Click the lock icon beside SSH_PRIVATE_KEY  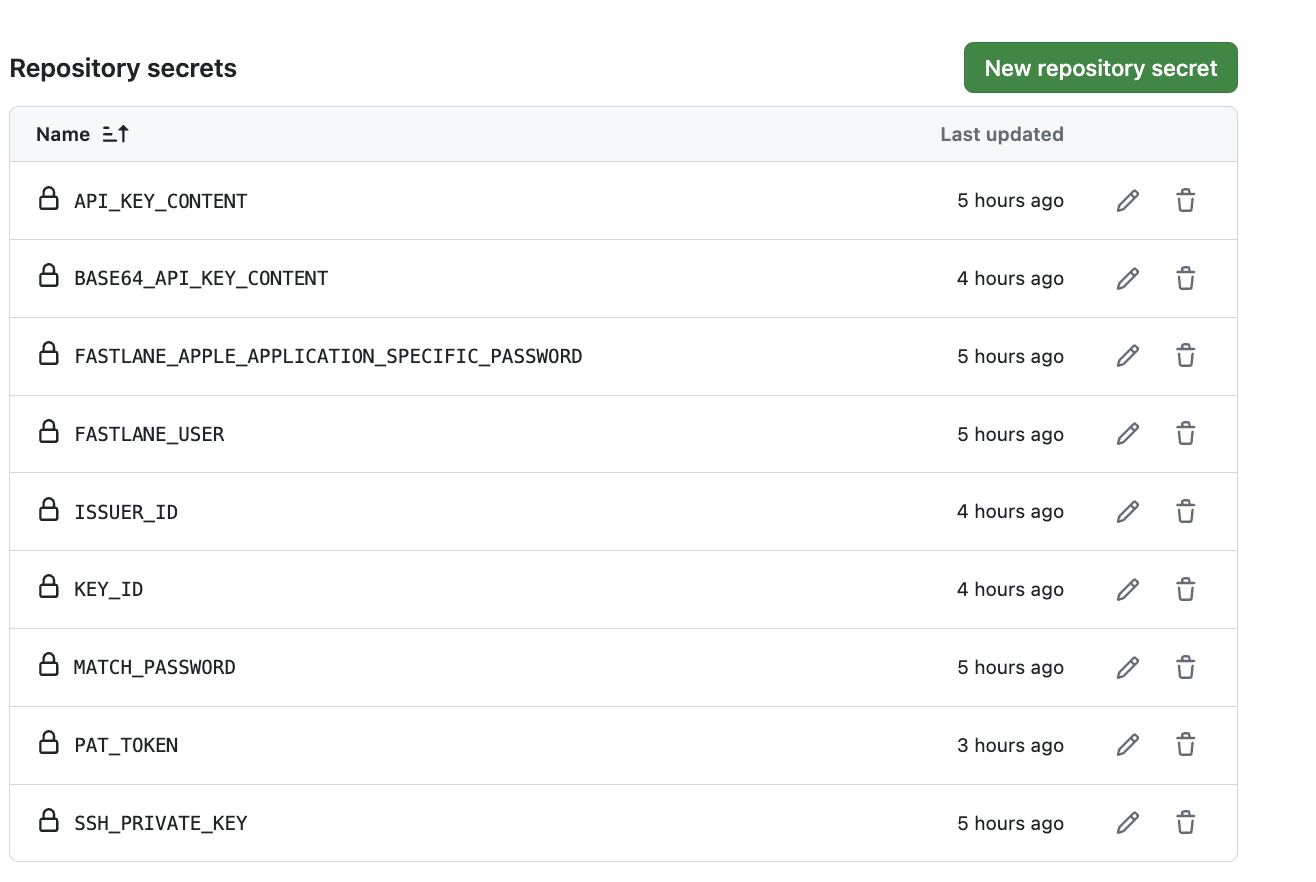pyautogui.click(x=48, y=820)
